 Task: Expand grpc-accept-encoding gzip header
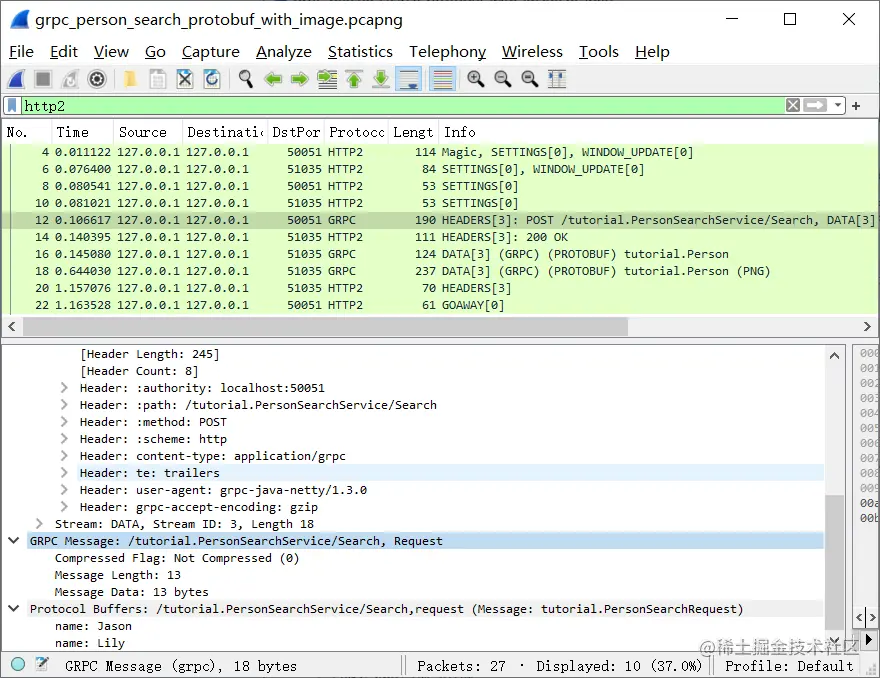tap(64, 507)
